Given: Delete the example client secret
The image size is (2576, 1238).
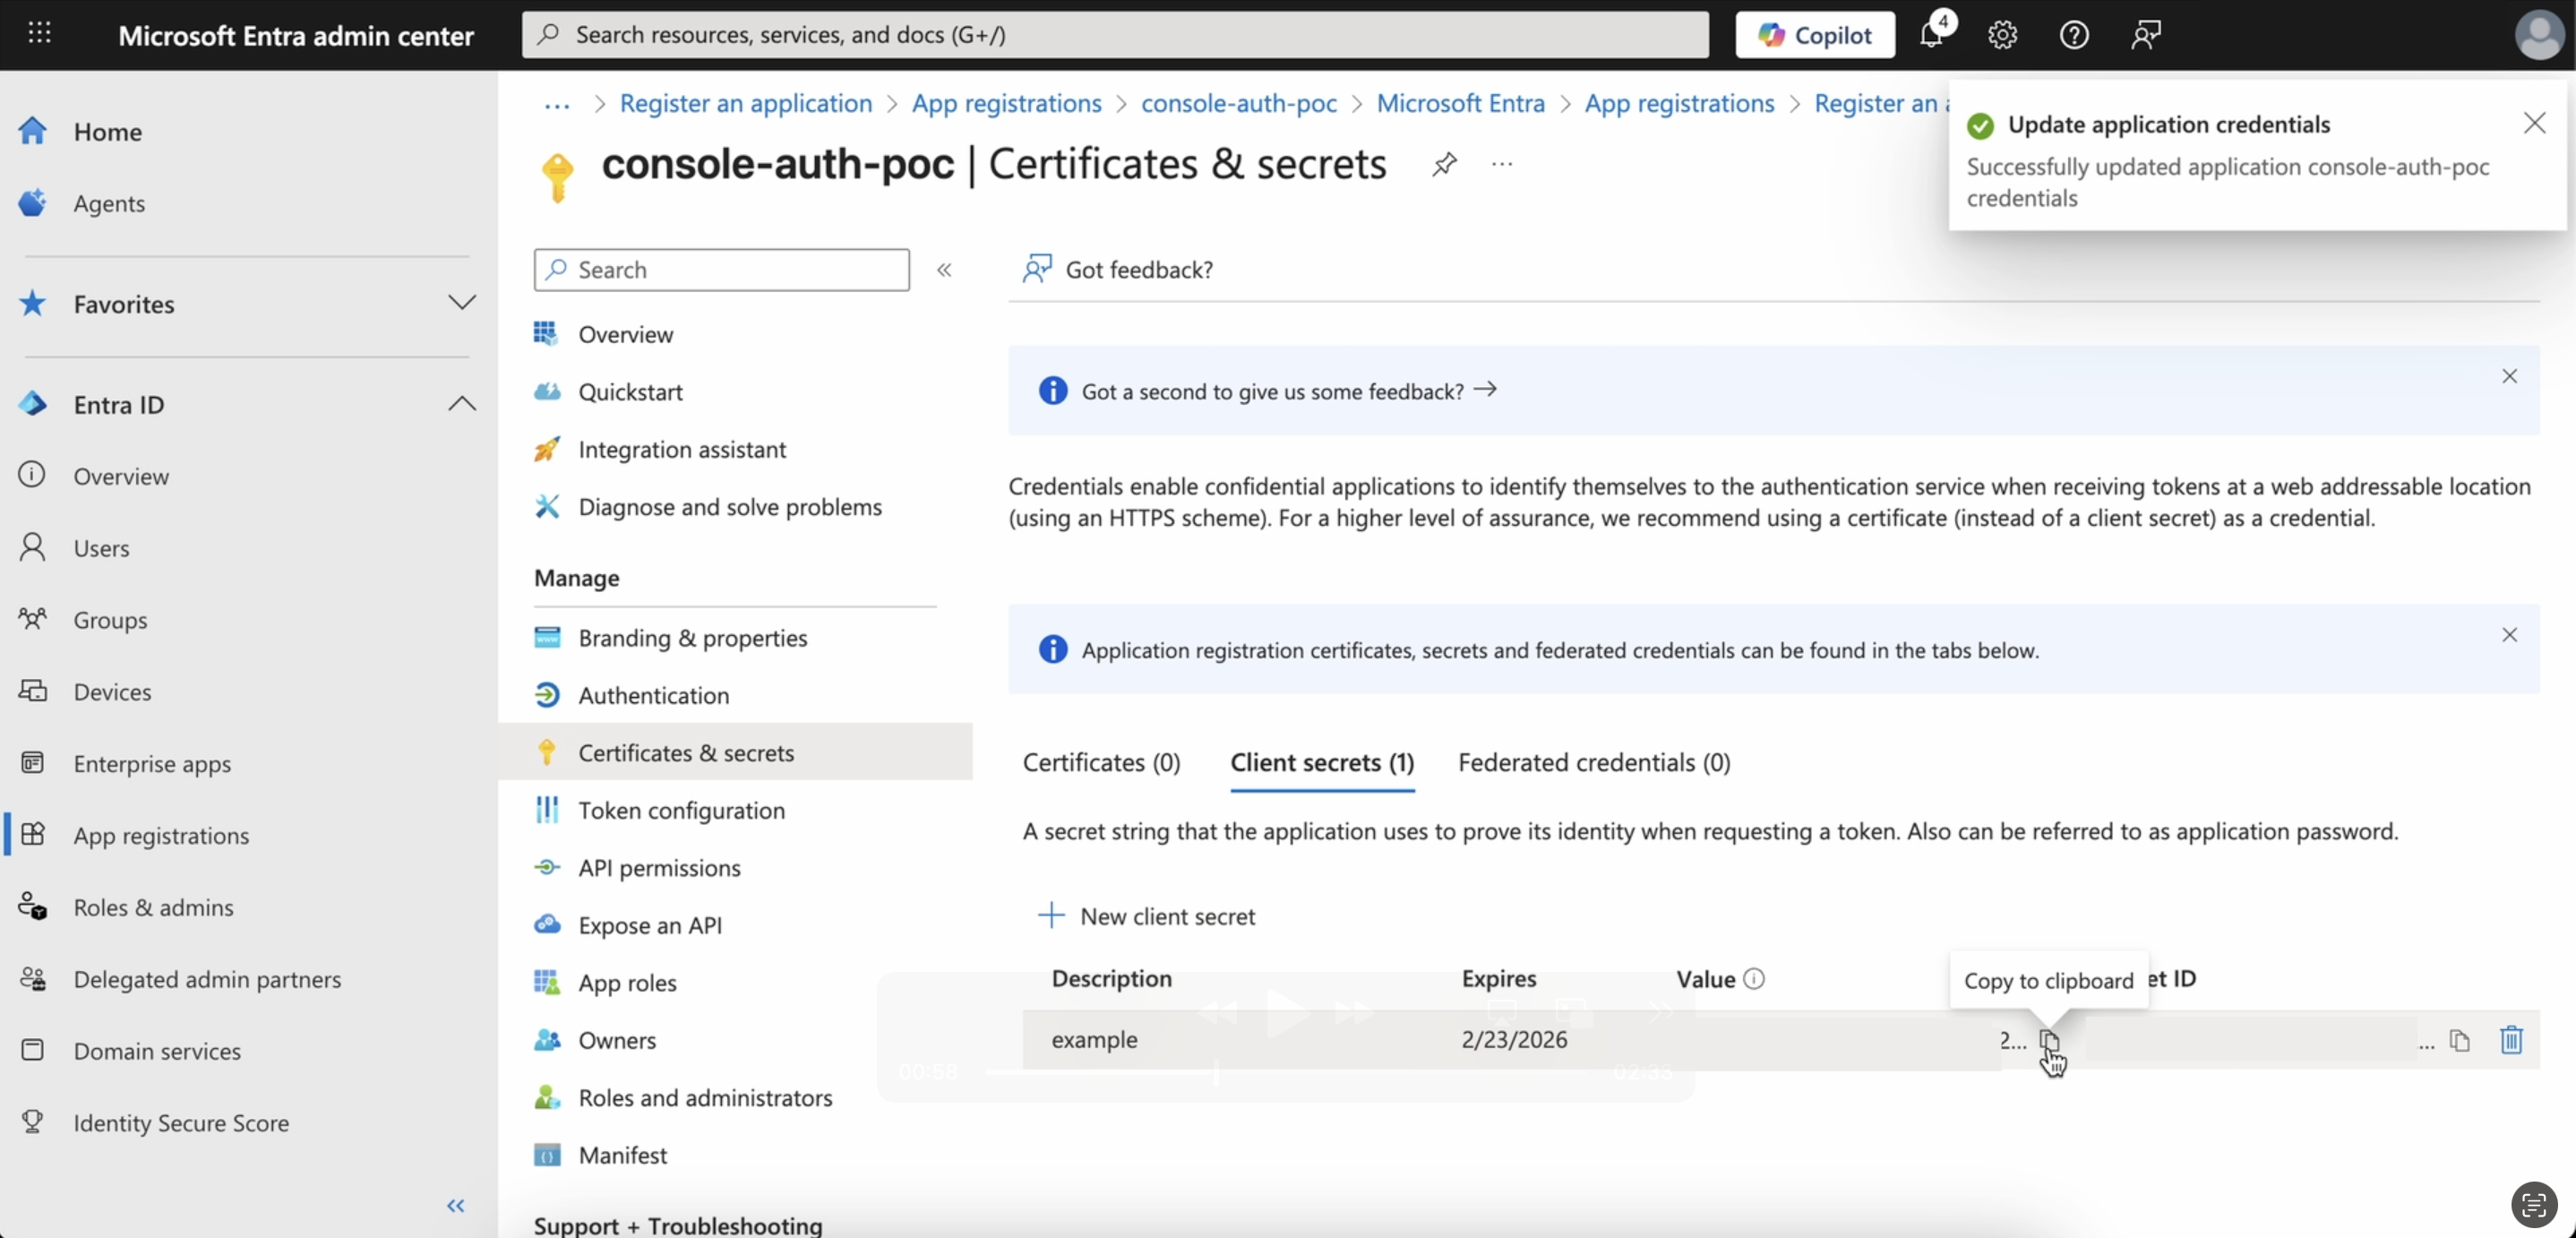Looking at the screenshot, I should (x=2511, y=1040).
